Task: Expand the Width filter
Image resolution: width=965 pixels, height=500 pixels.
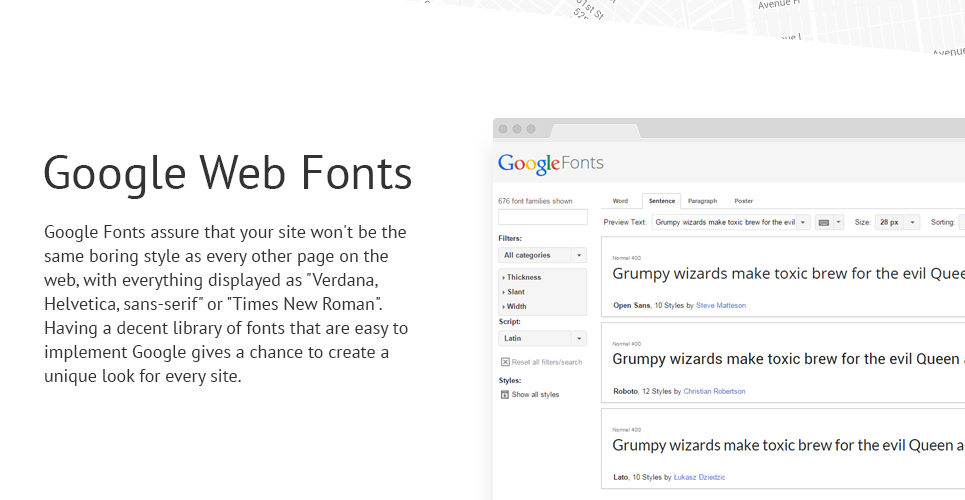Action: tap(515, 306)
